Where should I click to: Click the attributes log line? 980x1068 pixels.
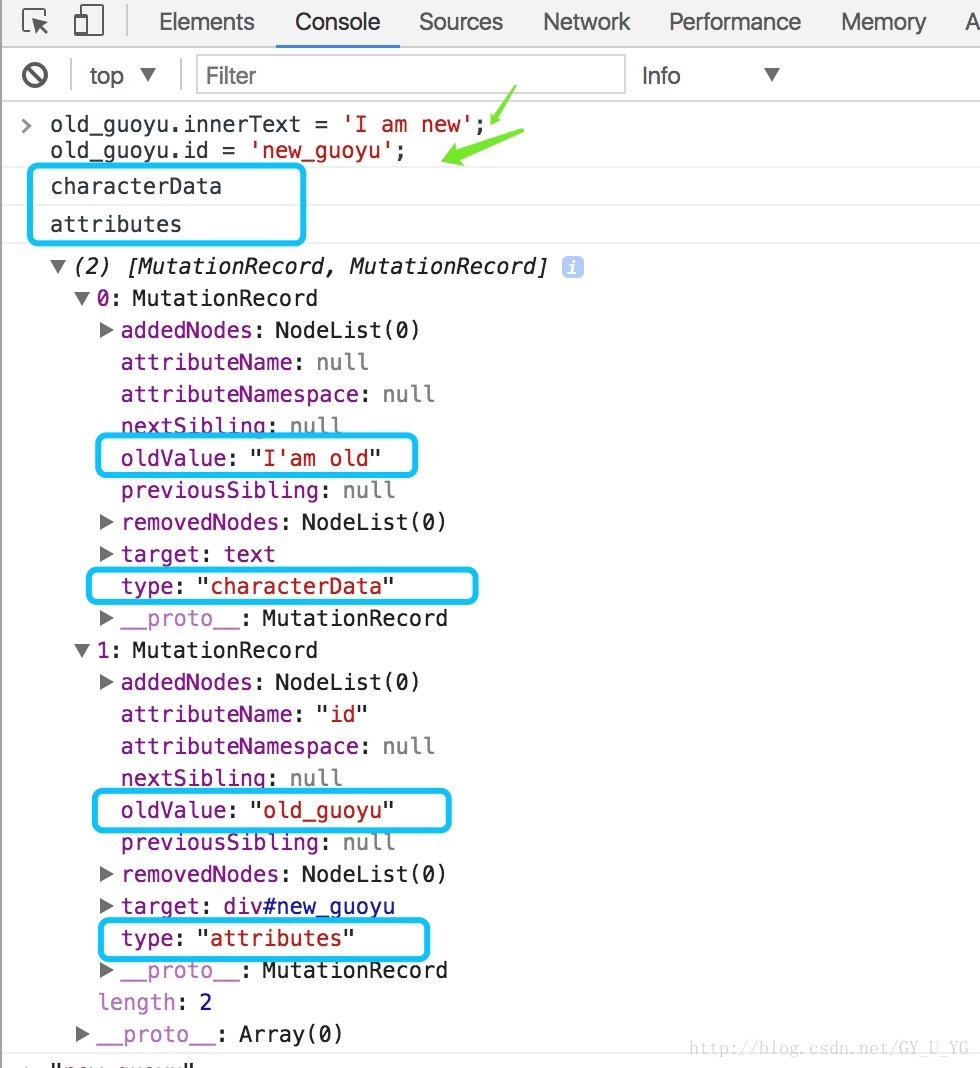[x=116, y=224]
